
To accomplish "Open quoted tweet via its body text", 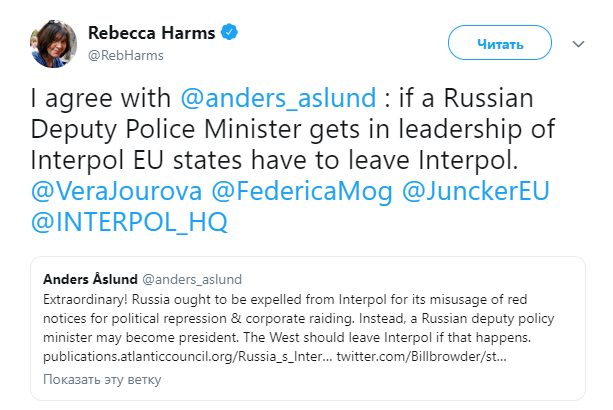I will (x=300, y=316).
